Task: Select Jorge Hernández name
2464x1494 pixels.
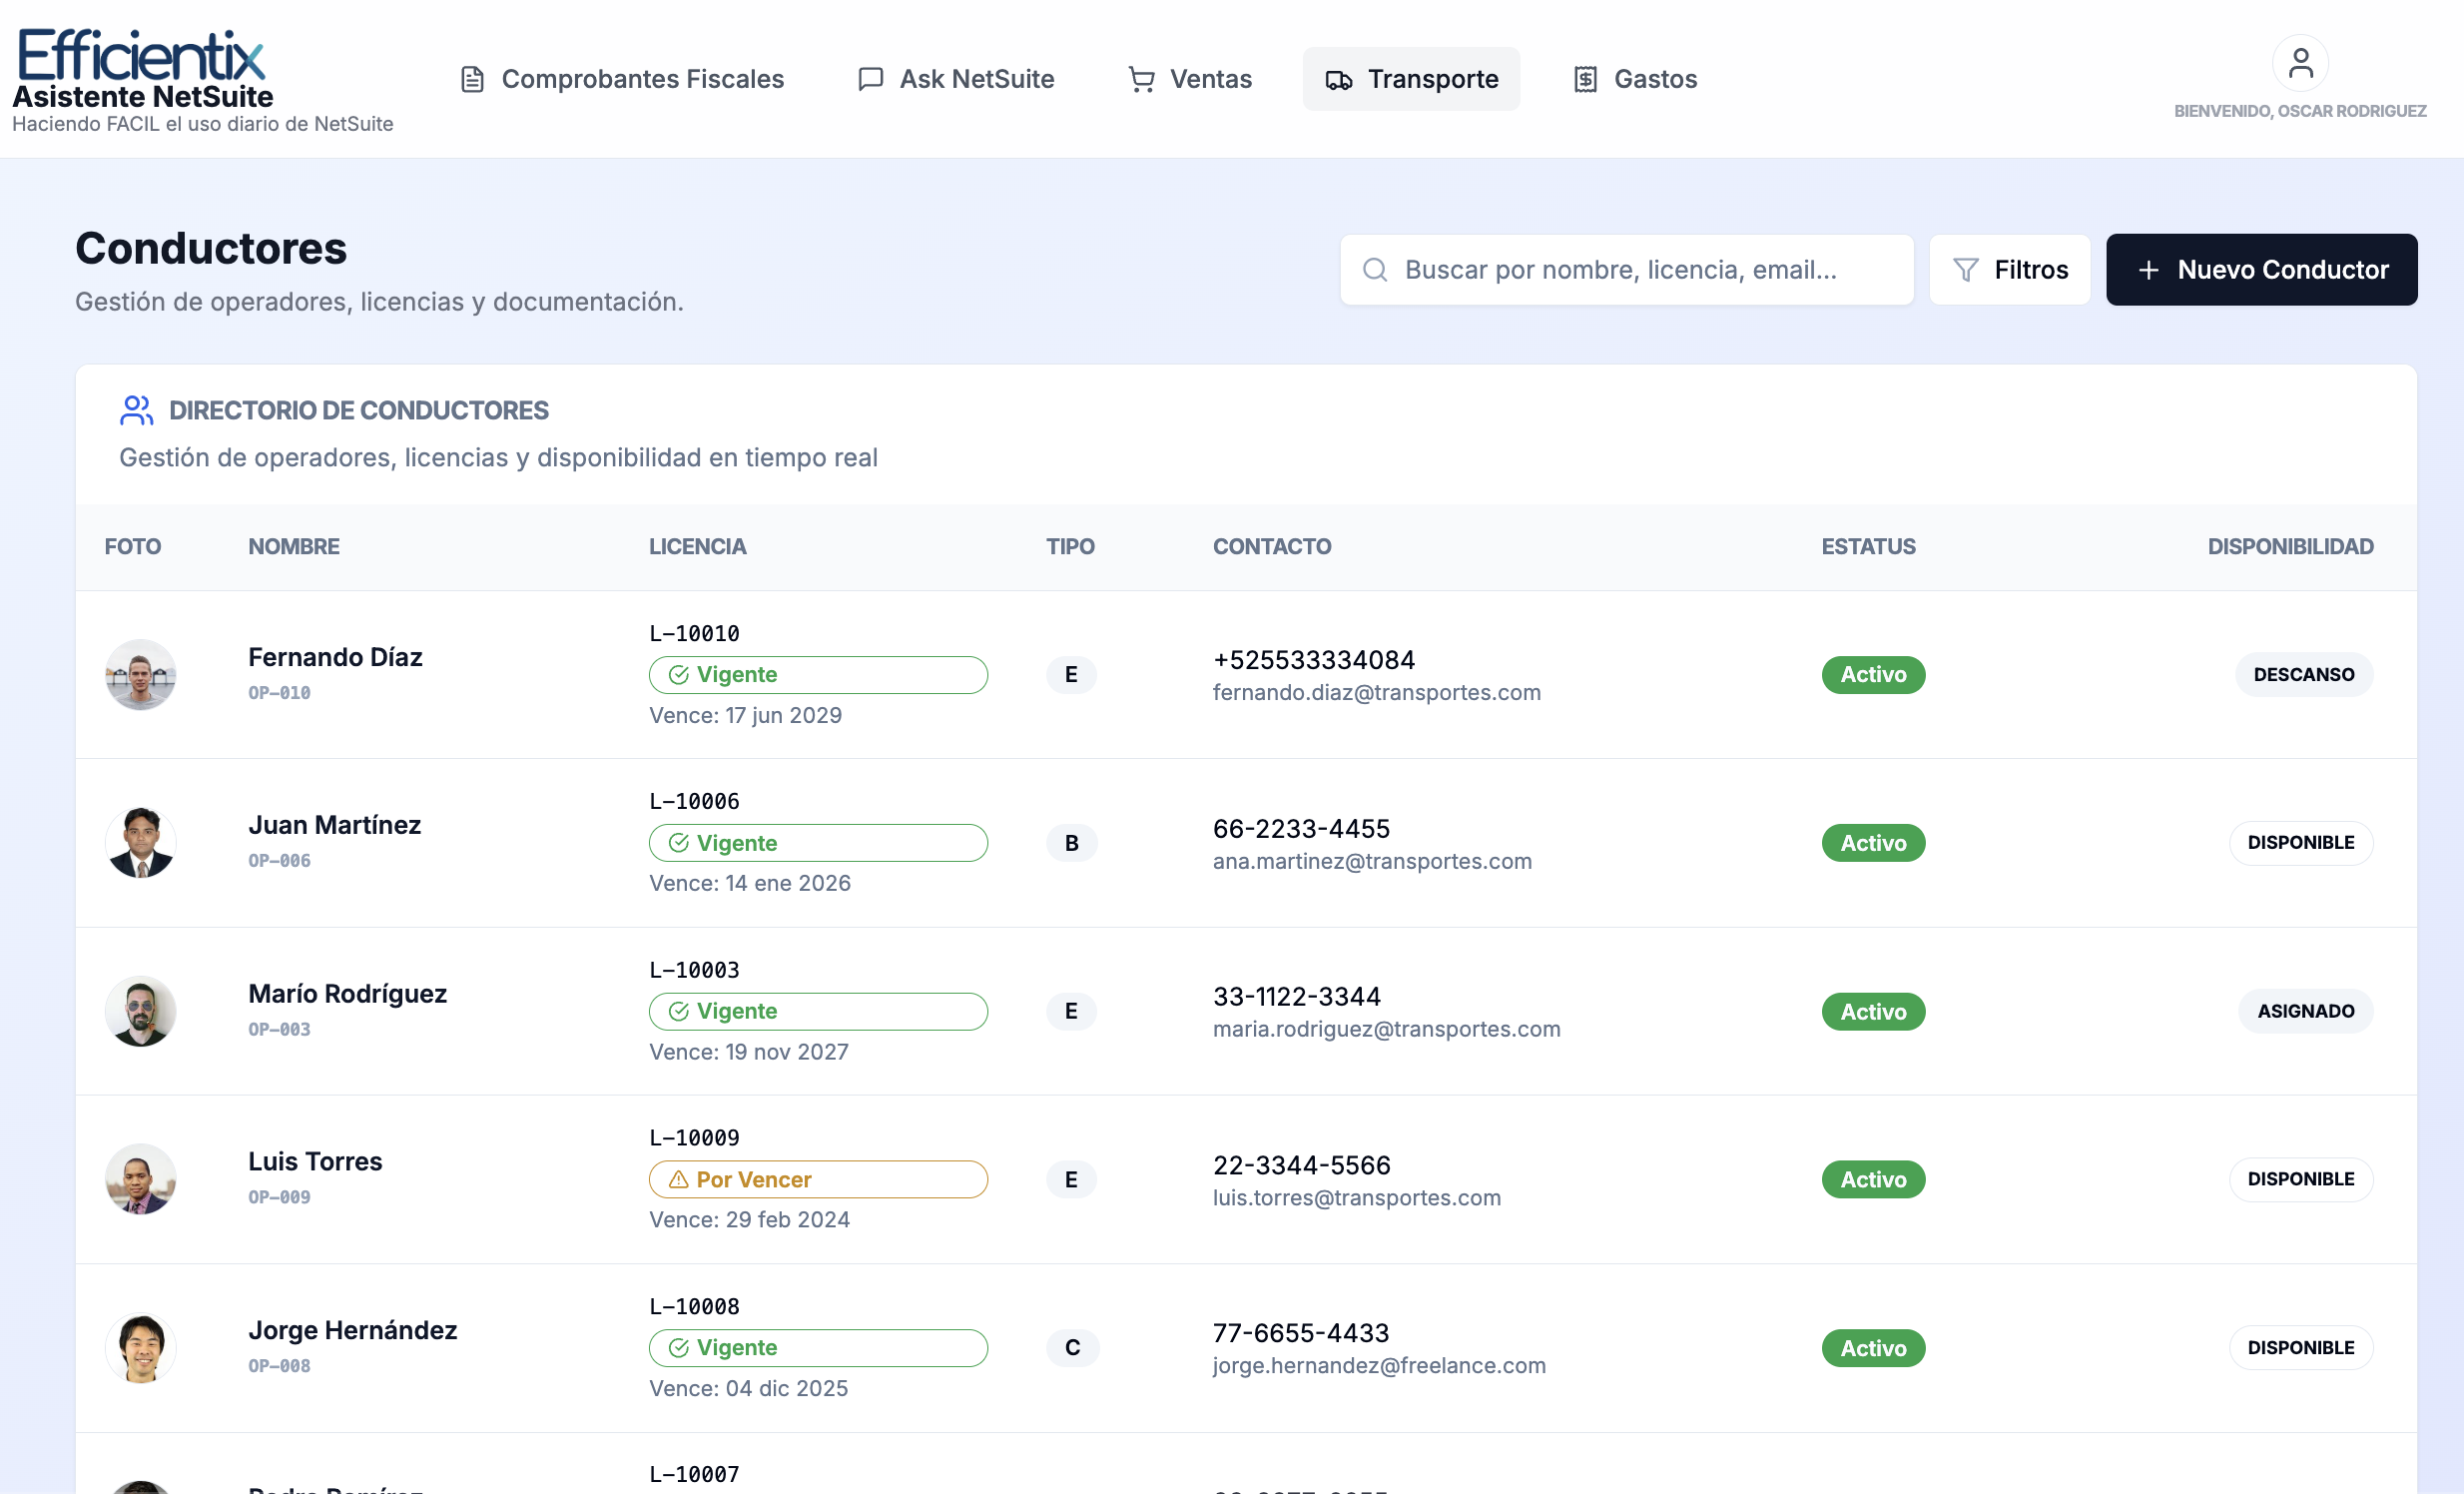Action: [x=352, y=1330]
